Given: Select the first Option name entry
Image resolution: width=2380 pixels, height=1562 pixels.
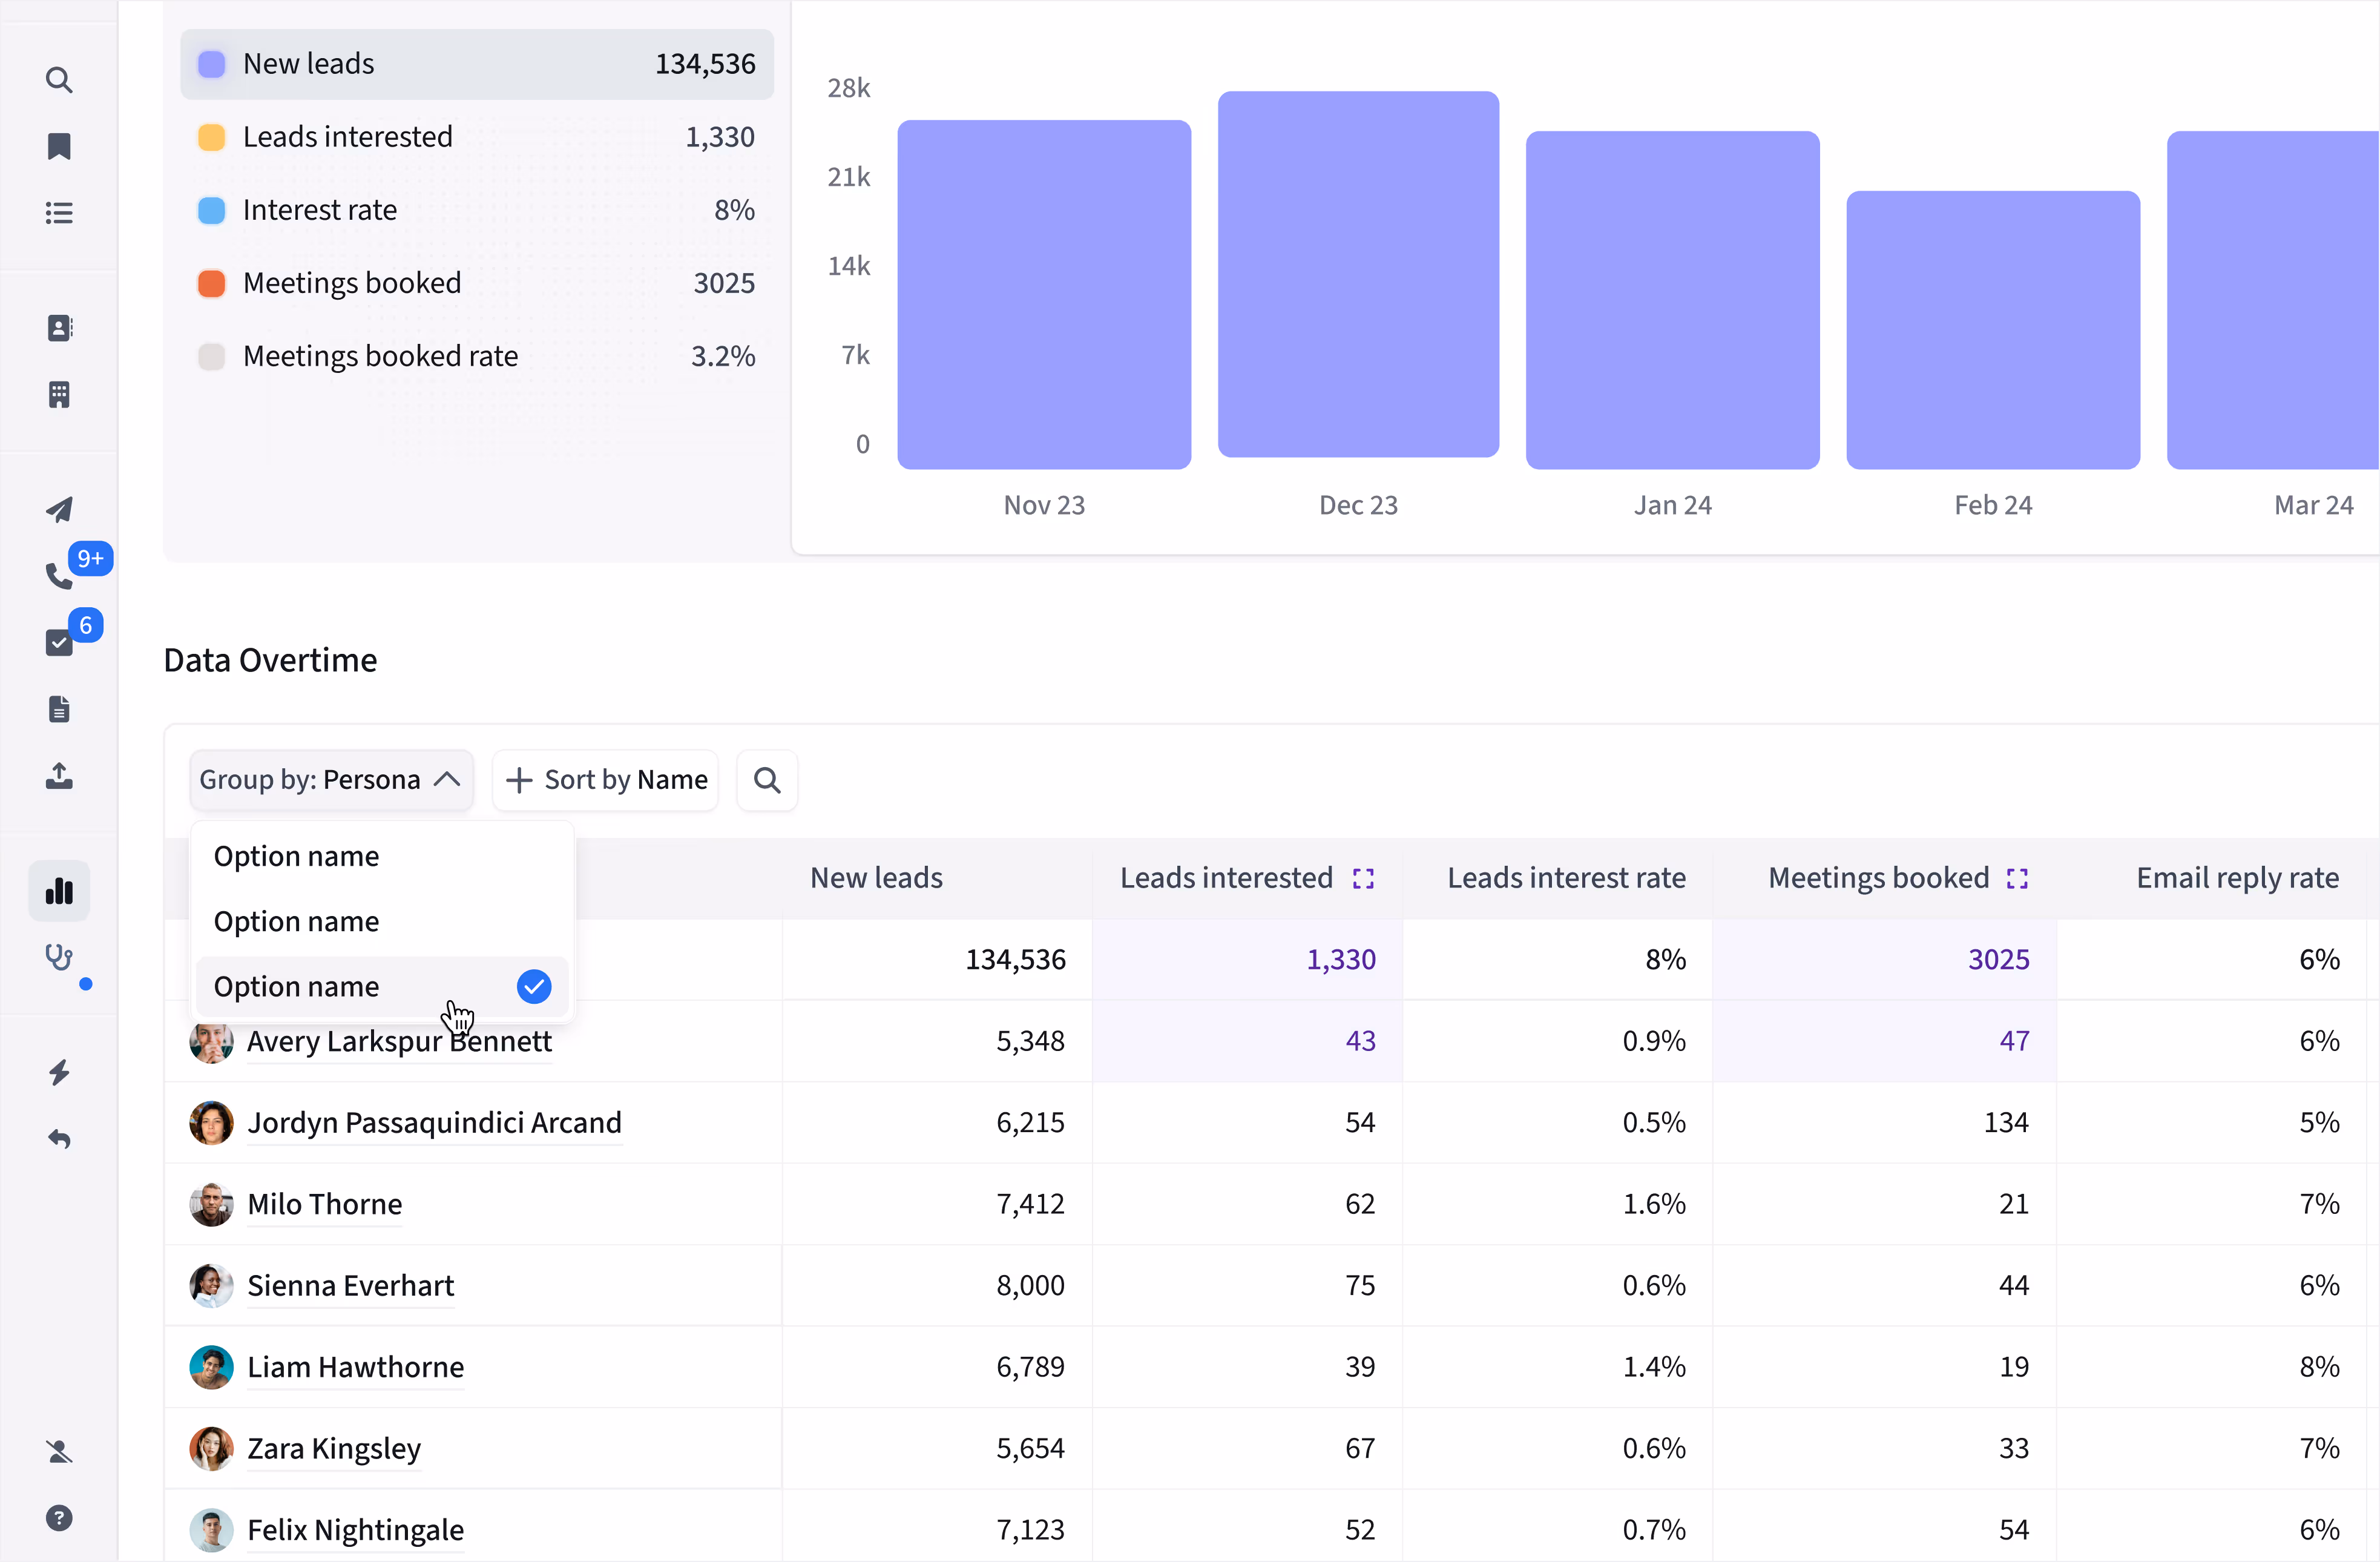Looking at the screenshot, I should pyautogui.click(x=382, y=856).
